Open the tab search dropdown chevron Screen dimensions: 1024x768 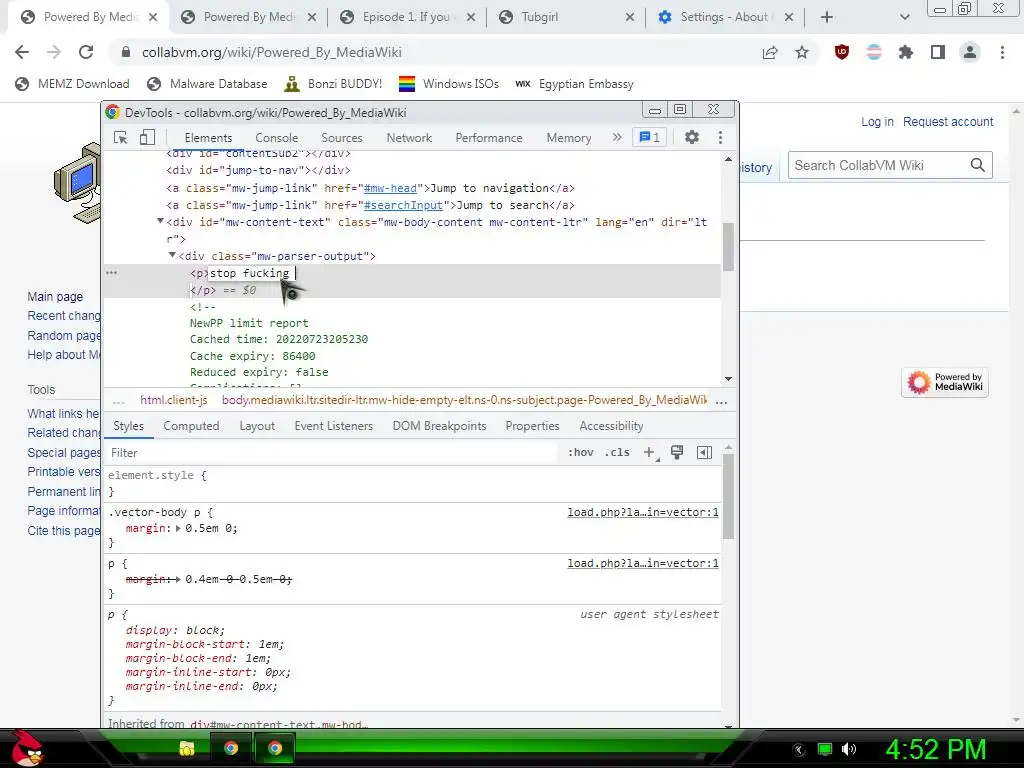[x=904, y=17]
